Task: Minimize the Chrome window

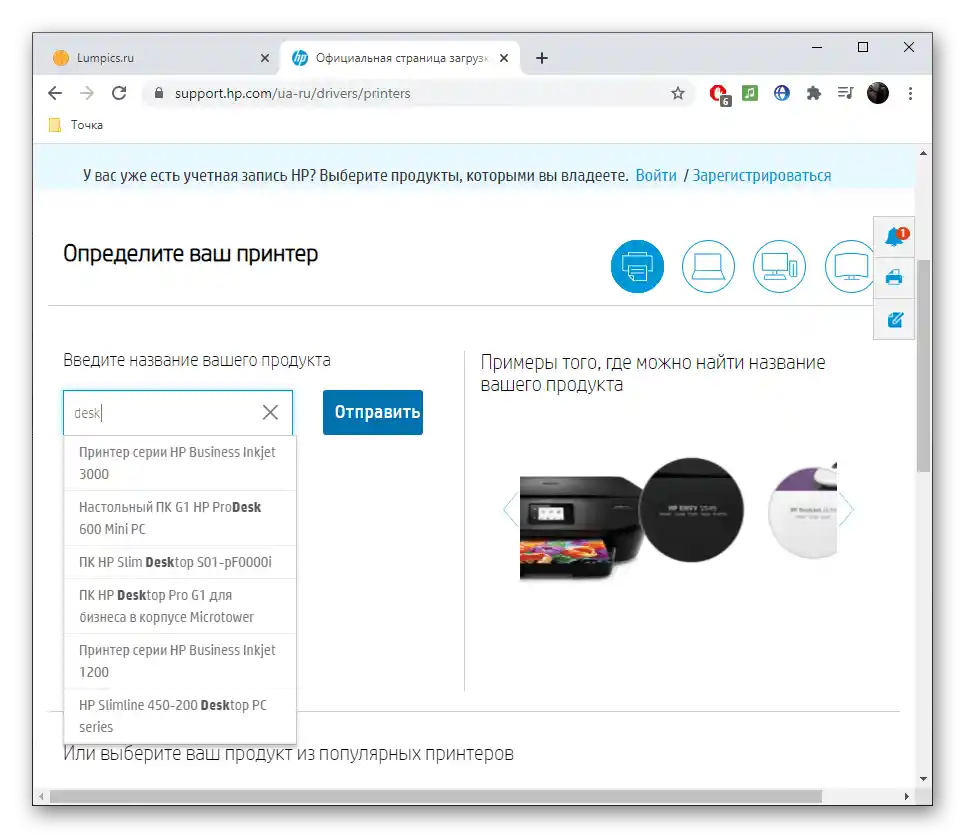Action: pyautogui.click(x=817, y=47)
